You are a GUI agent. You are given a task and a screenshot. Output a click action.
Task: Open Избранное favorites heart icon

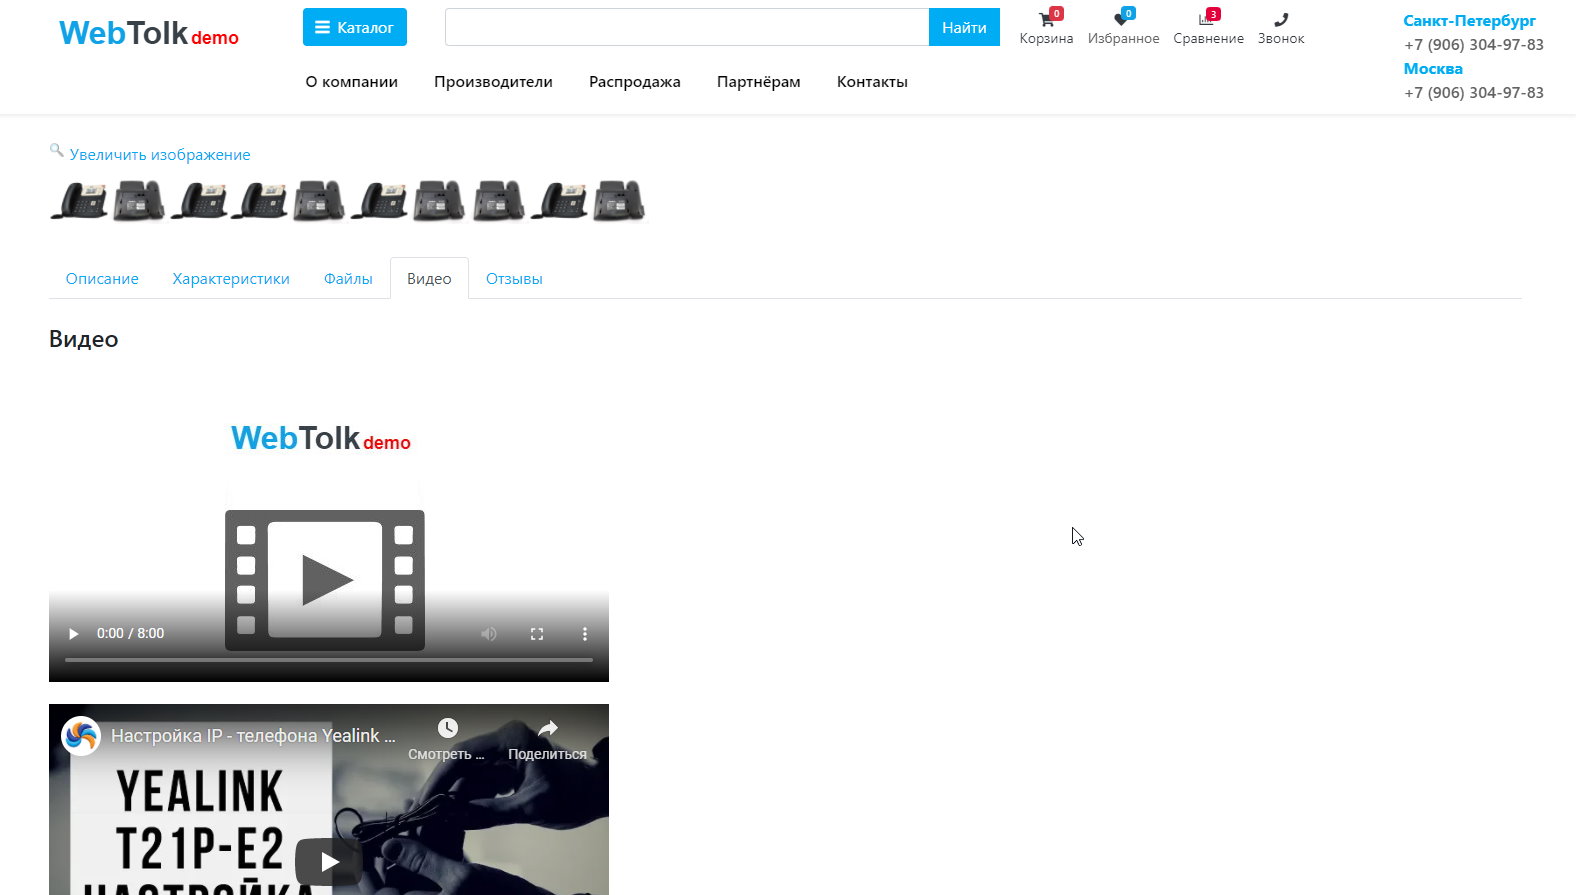coord(1122,21)
